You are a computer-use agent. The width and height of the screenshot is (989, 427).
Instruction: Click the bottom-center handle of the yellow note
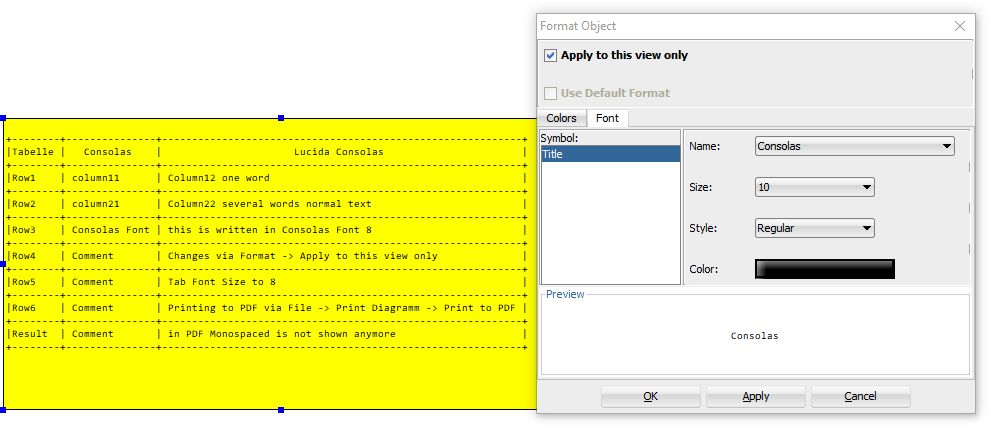coord(281,410)
